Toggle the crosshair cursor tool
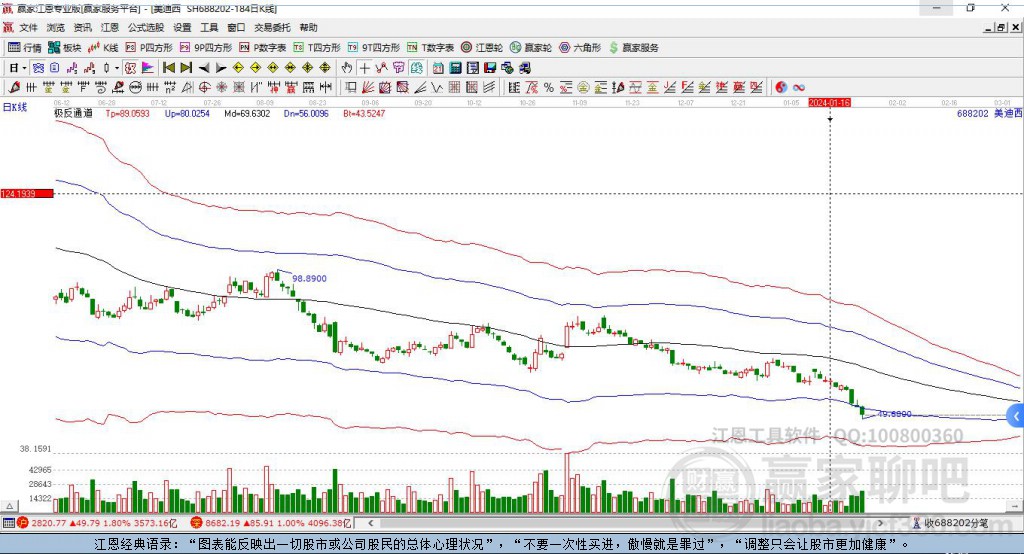Image resolution: width=1024 pixels, height=554 pixels. point(364,68)
